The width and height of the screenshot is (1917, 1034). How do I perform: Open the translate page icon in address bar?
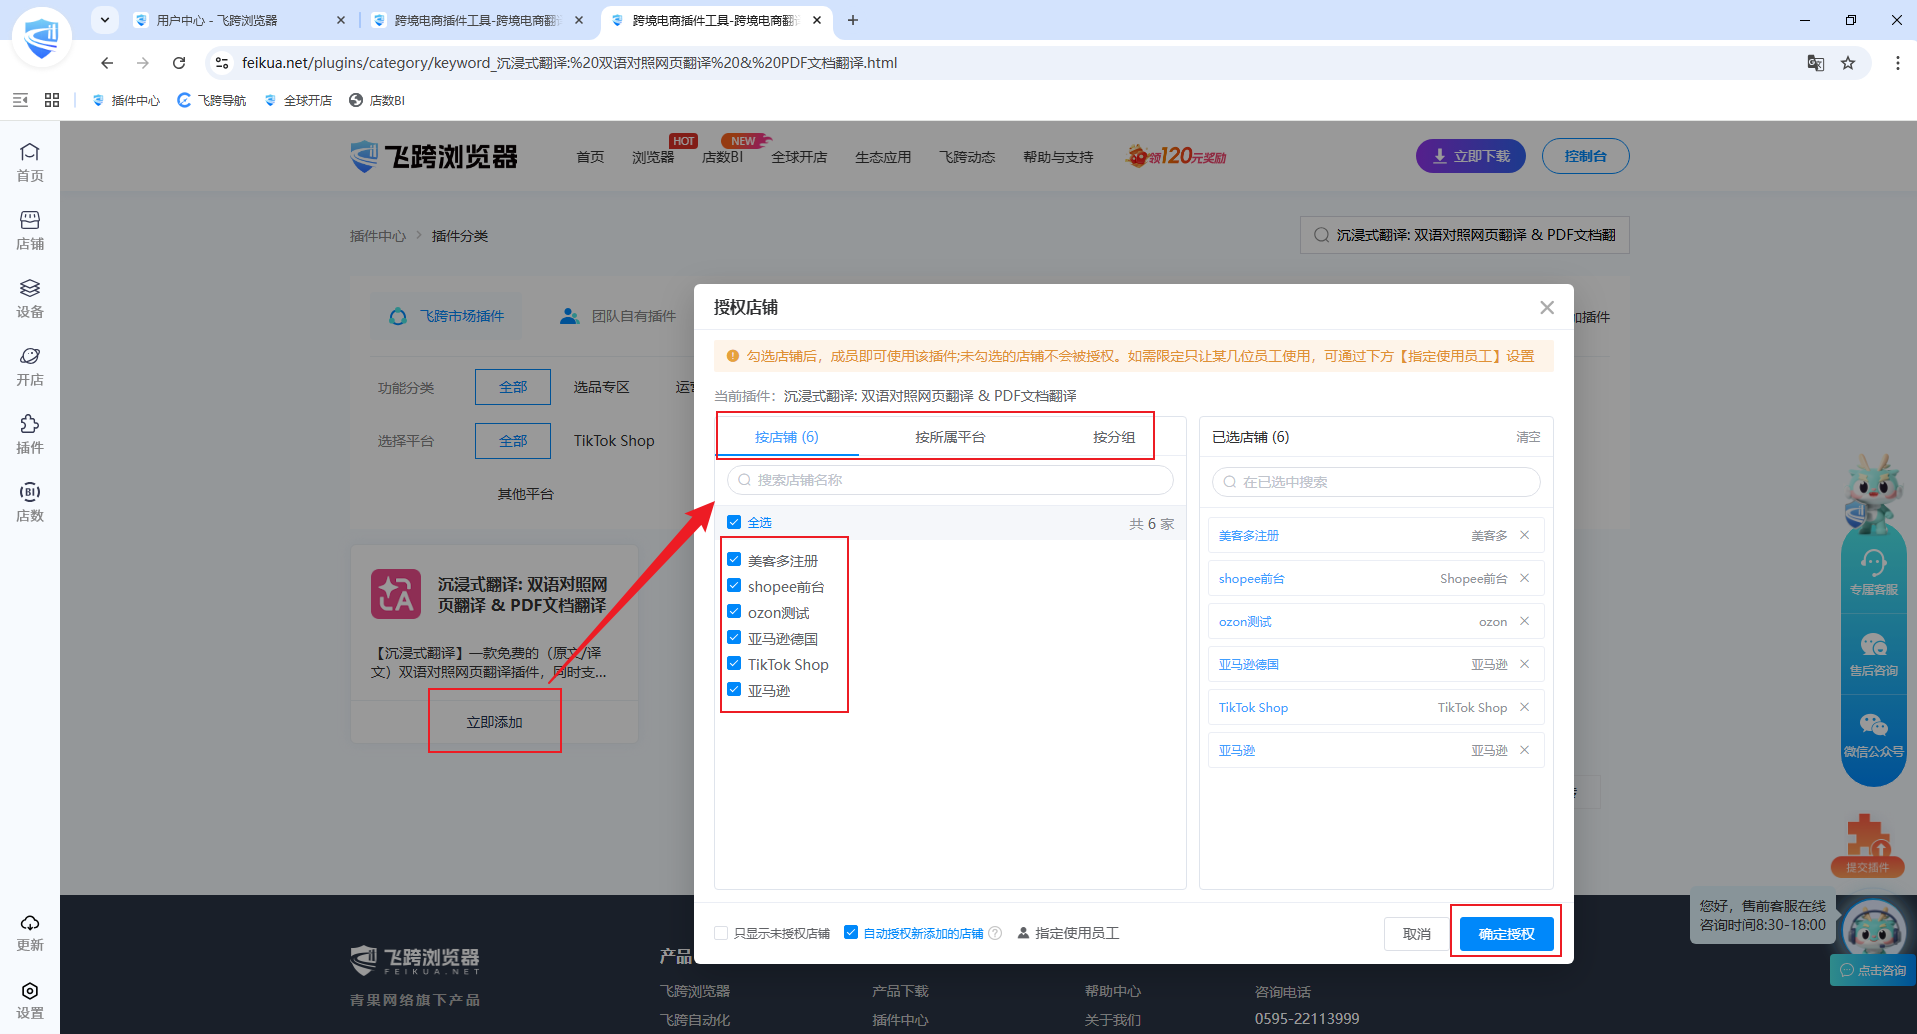[1816, 63]
